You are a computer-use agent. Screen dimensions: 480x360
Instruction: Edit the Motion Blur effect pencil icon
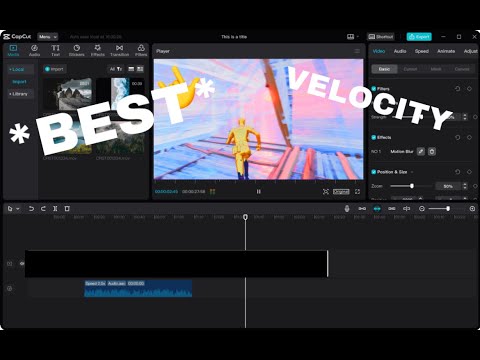pos(421,152)
